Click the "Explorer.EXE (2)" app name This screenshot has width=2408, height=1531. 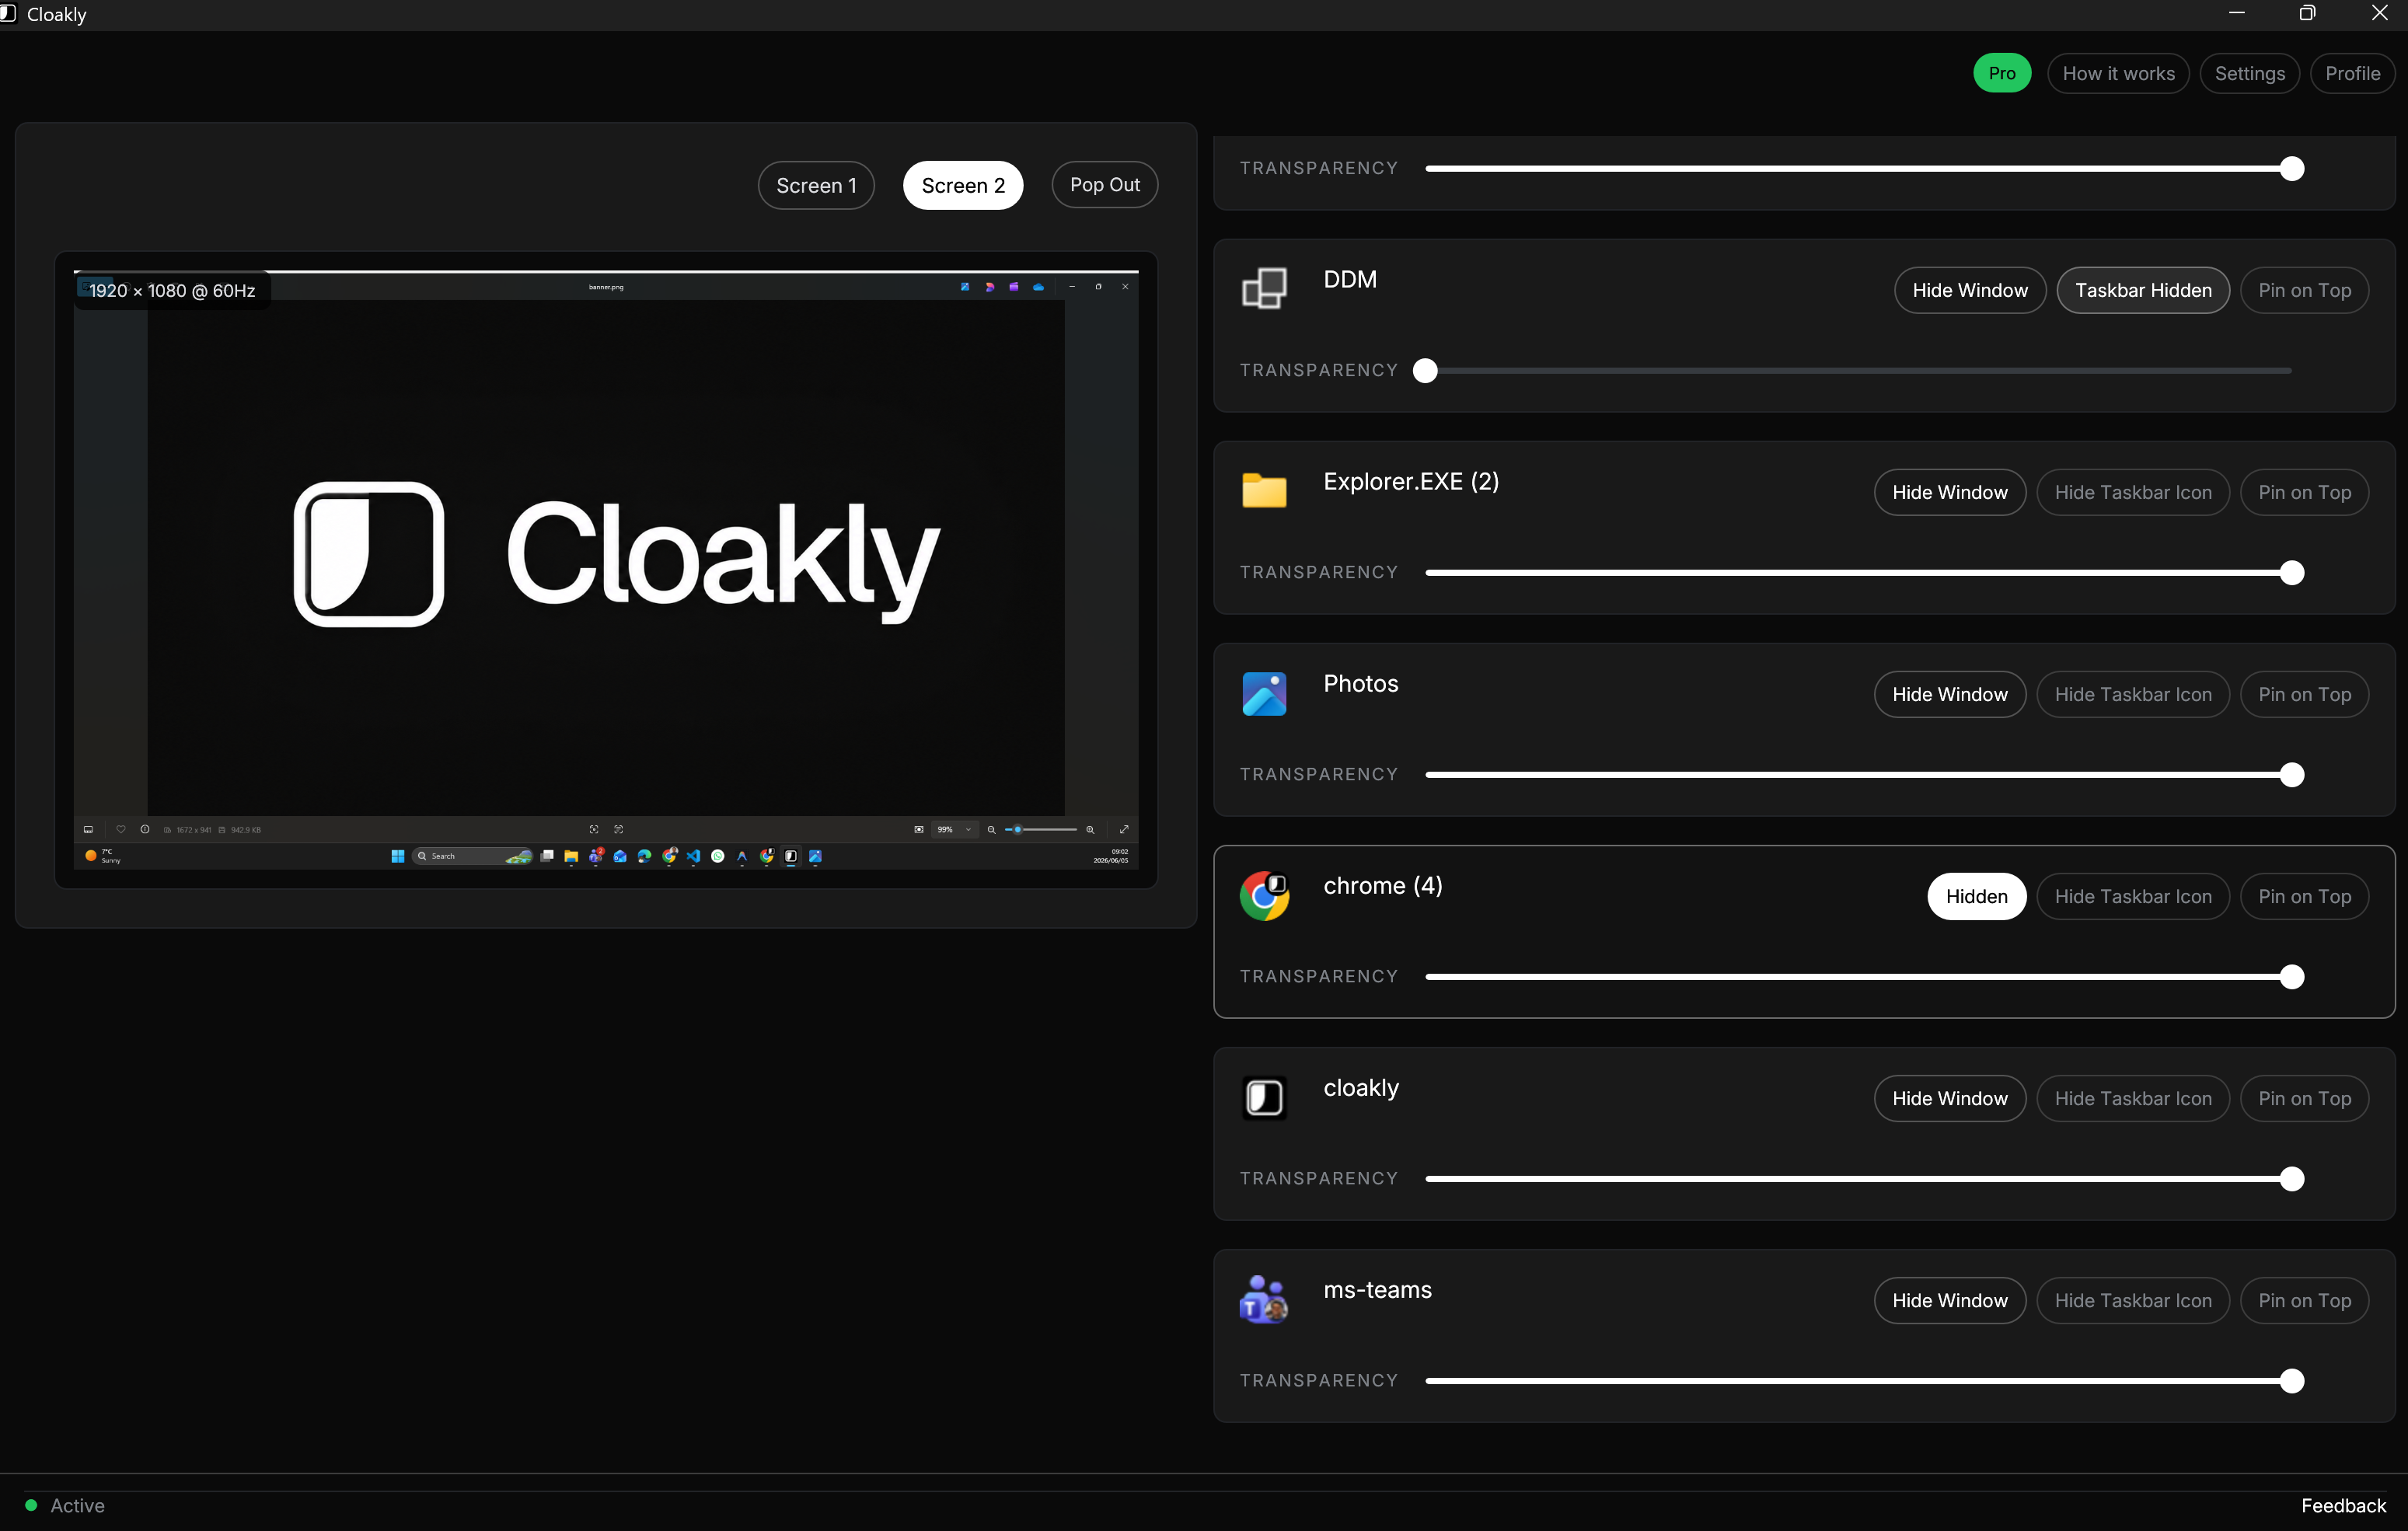(1411, 481)
